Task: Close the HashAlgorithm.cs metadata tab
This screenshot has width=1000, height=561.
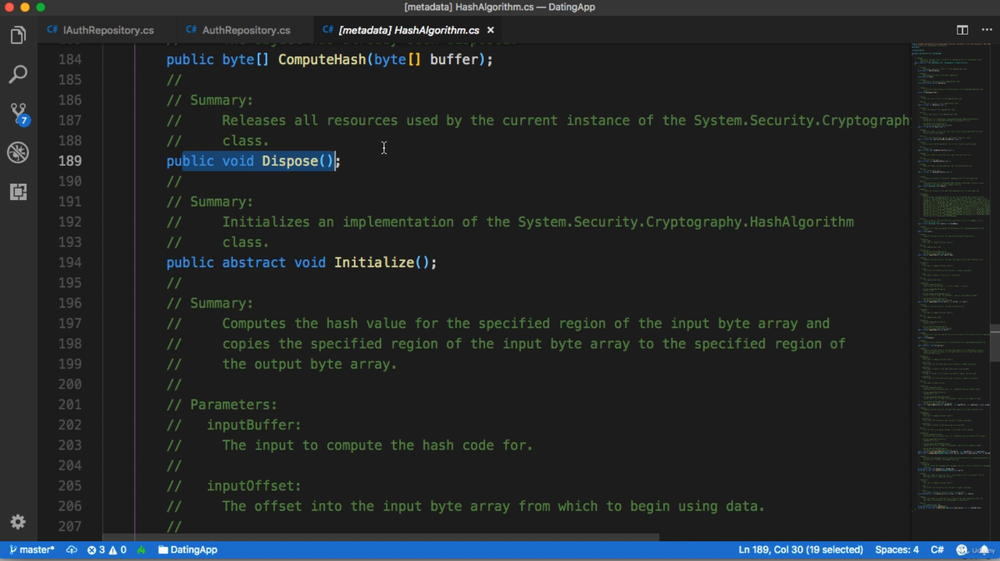Action: click(x=490, y=30)
